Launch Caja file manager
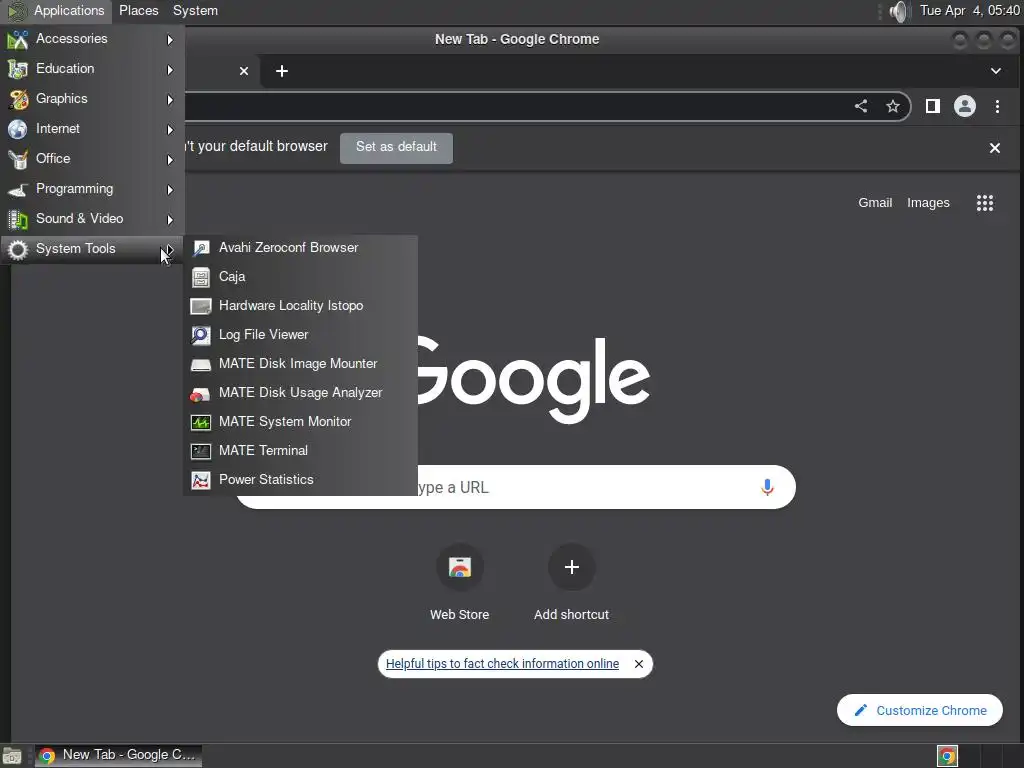 point(300,277)
